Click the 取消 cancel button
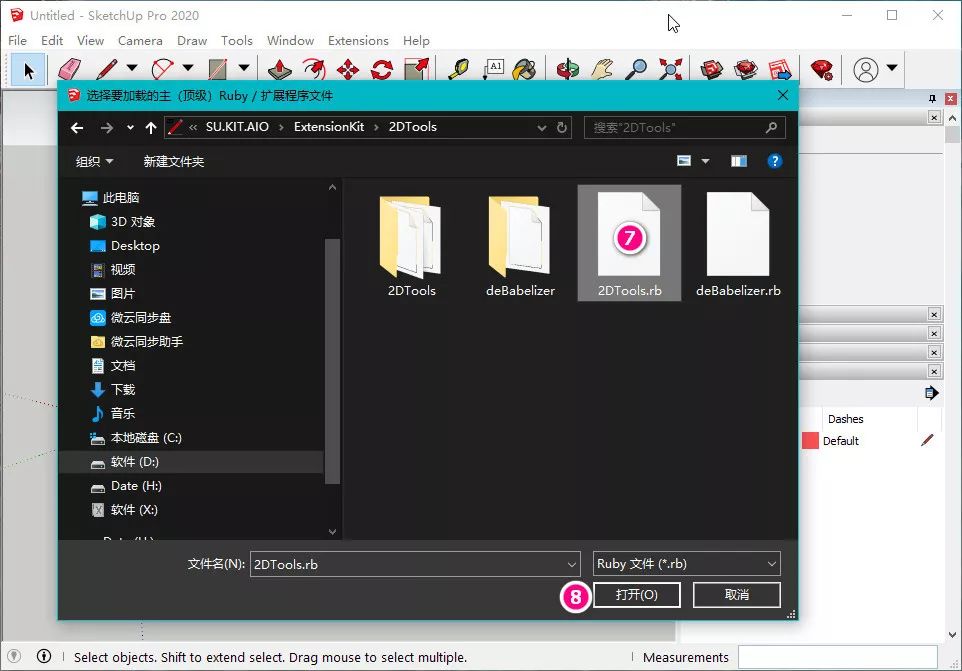This screenshot has height=671, width=962. pyautogui.click(x=736, y=595)
